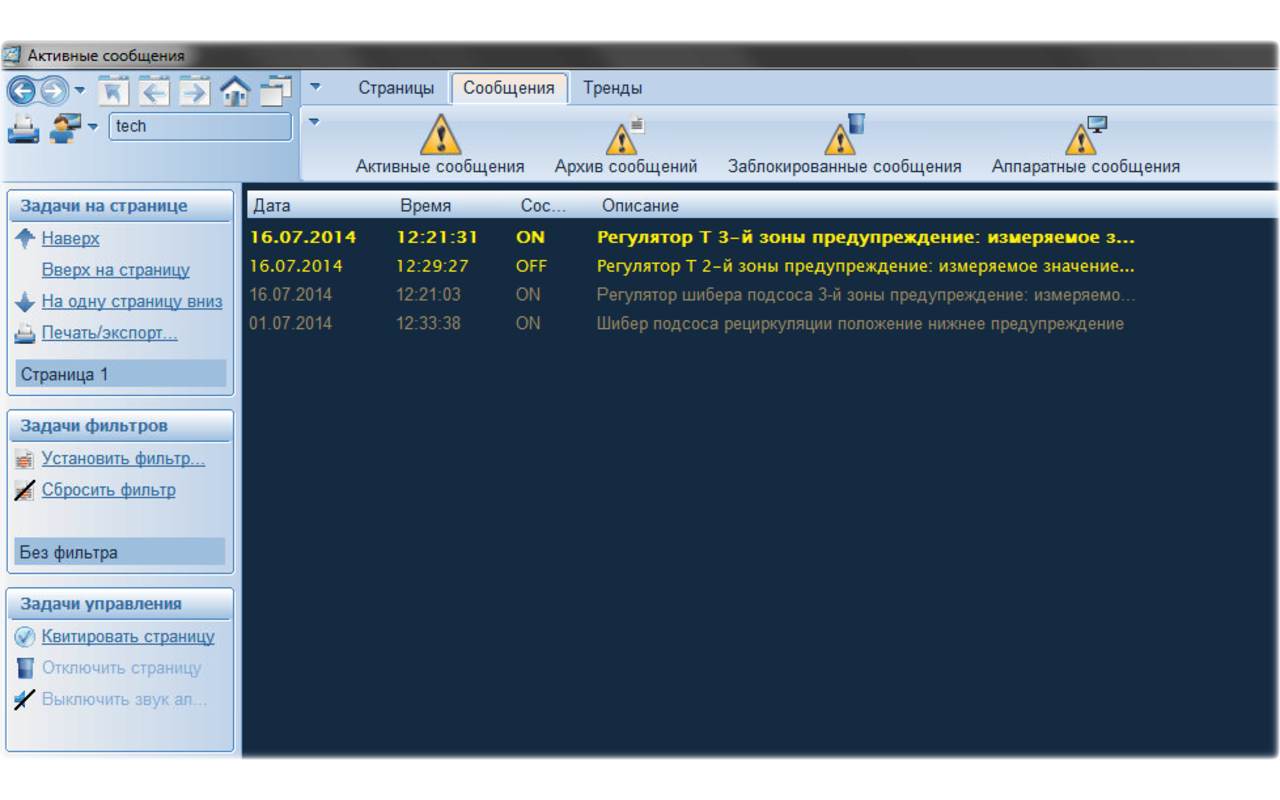Switch to the Страницы tab
This screenshot has height=800, width=1280.
coord(396,88)
